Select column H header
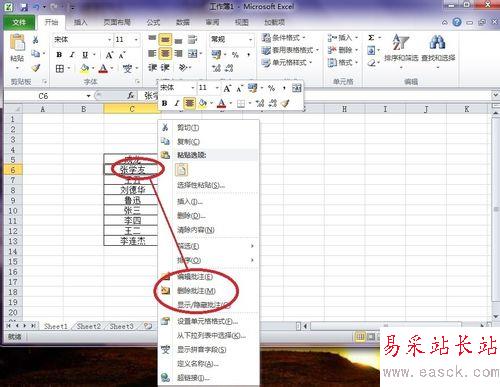 344,109
